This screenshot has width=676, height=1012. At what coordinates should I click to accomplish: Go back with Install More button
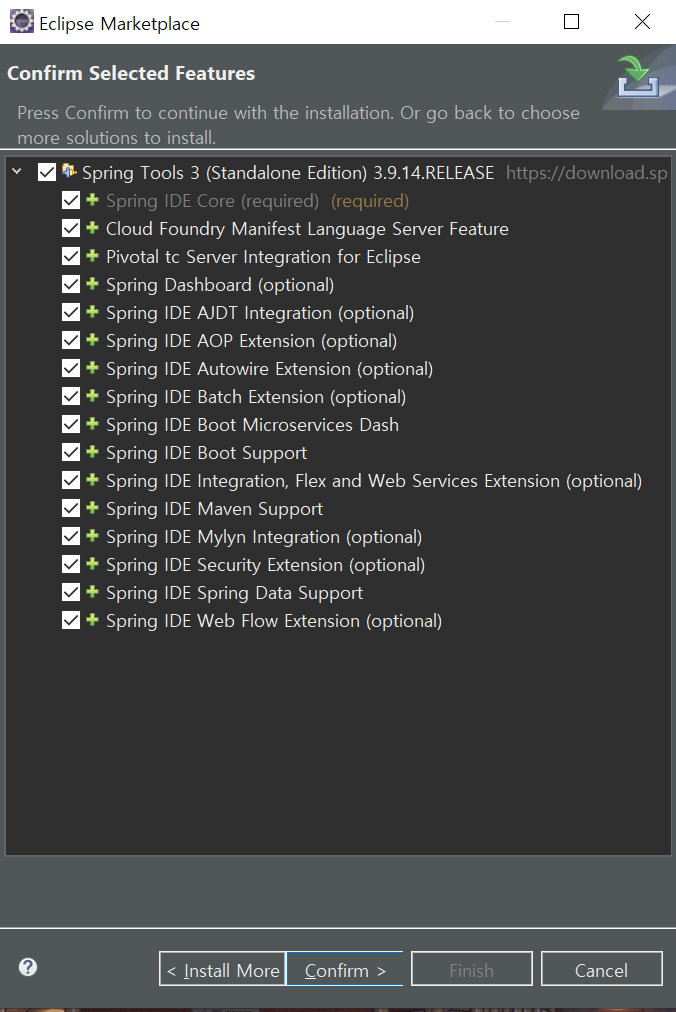coord(223,969)
